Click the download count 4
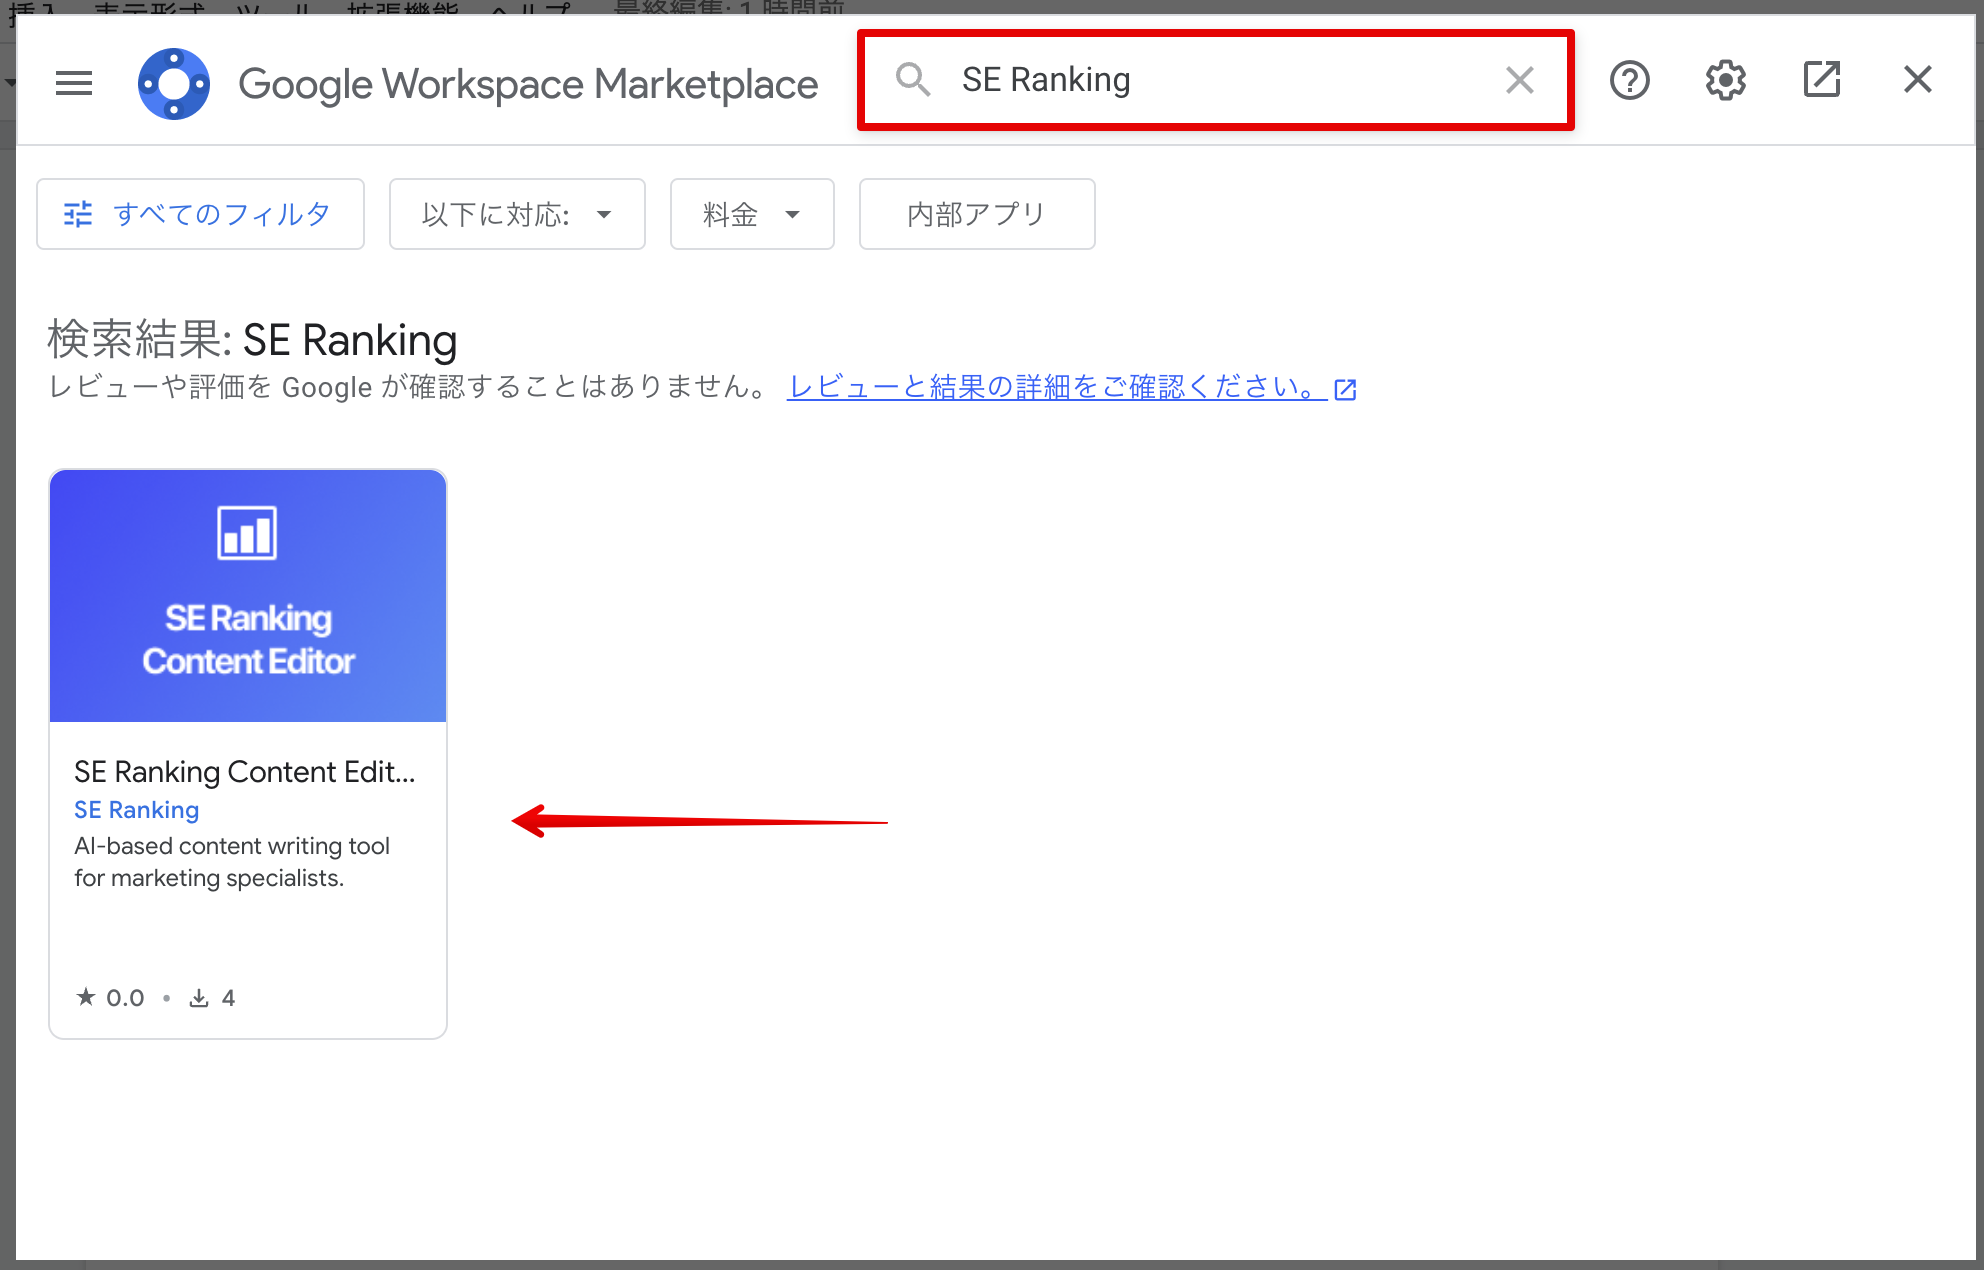The width and height of the screenshot is (1984, 1270). click(212, 998)
